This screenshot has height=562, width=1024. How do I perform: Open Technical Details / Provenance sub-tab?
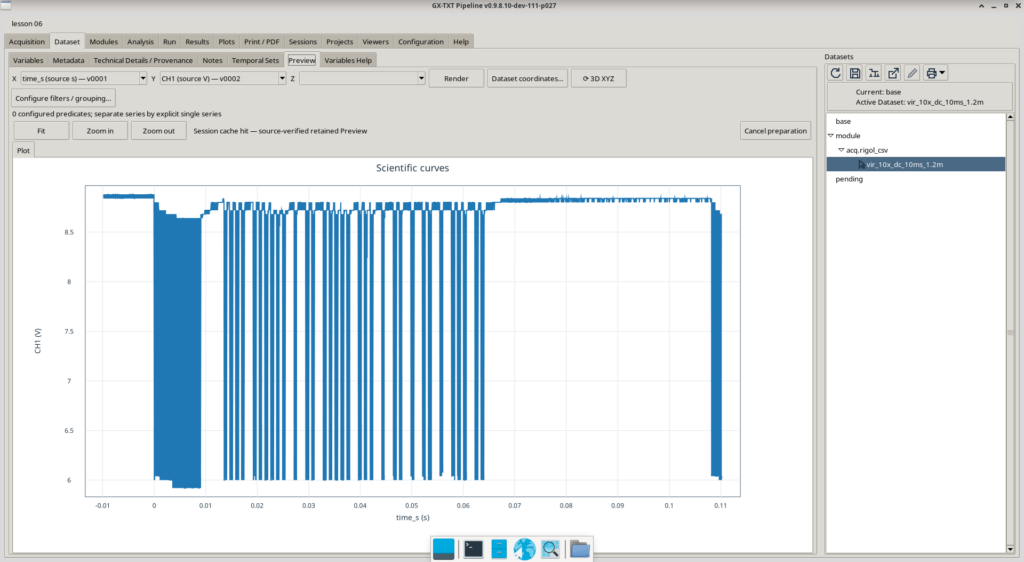(143, 60)
